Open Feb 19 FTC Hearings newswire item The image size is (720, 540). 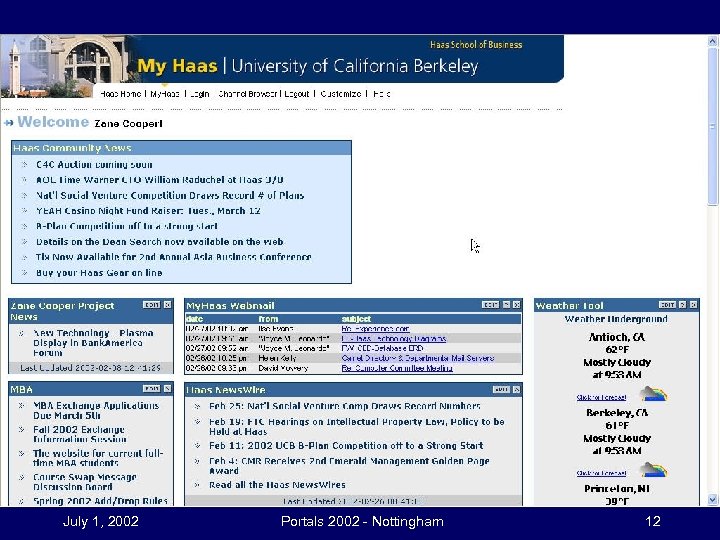357,427
